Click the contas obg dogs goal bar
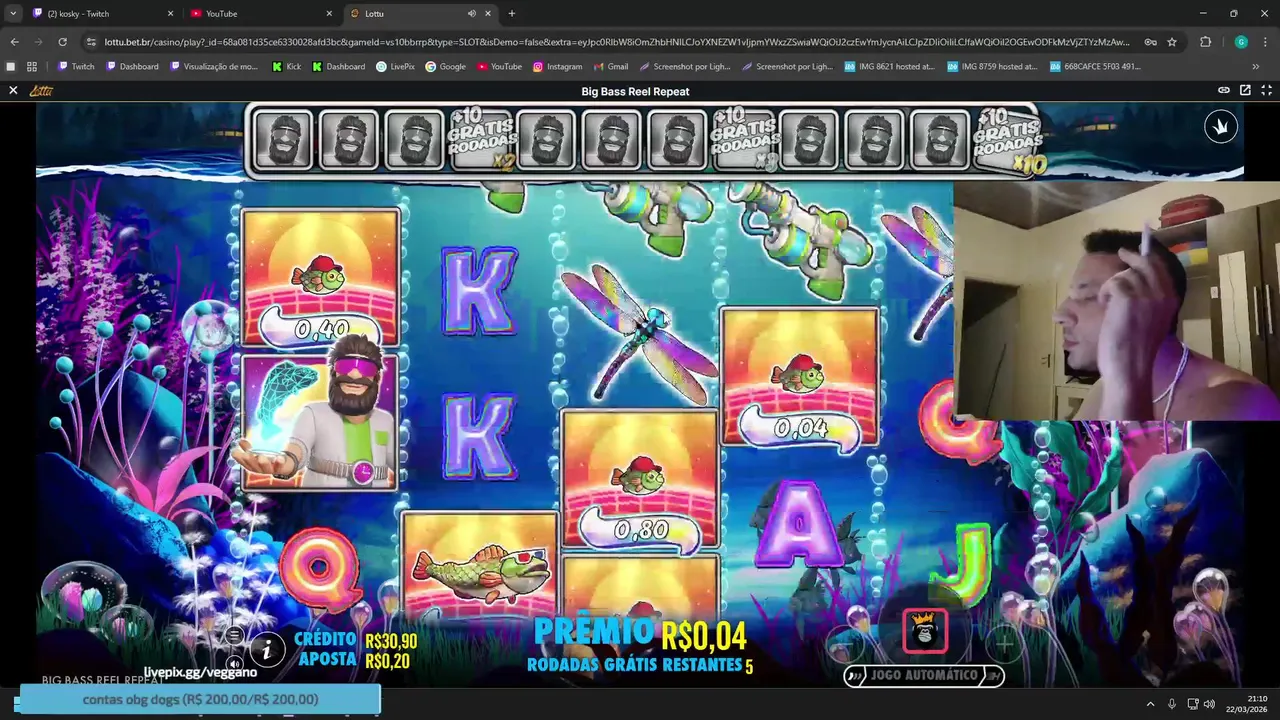This screenshot has width=1280, height=720. [x=200, y=700]
